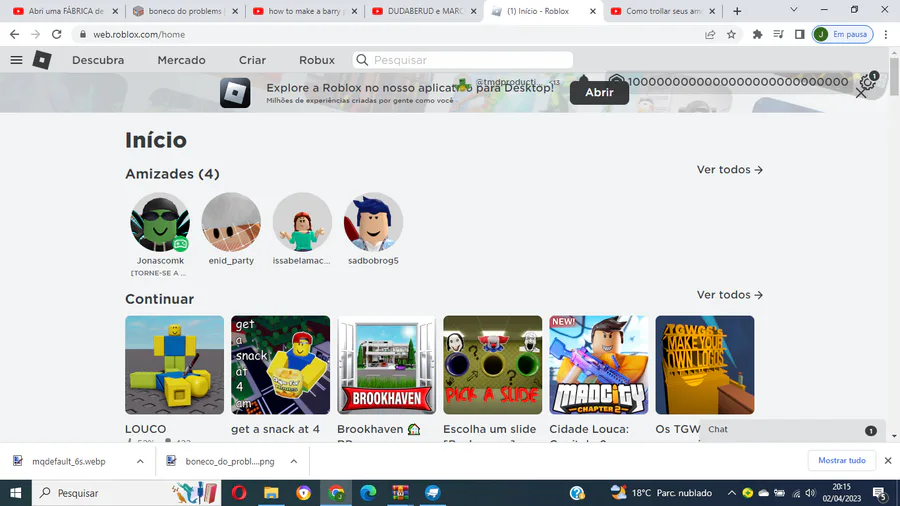Bookmark this page with star icon

(x=731, y=34)
